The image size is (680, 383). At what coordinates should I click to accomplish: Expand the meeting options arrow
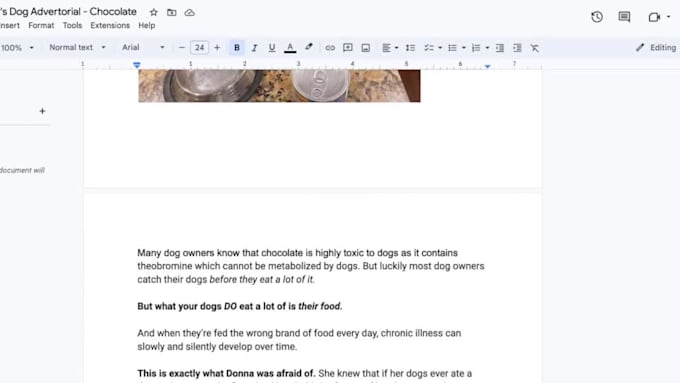tap(669, 17)
